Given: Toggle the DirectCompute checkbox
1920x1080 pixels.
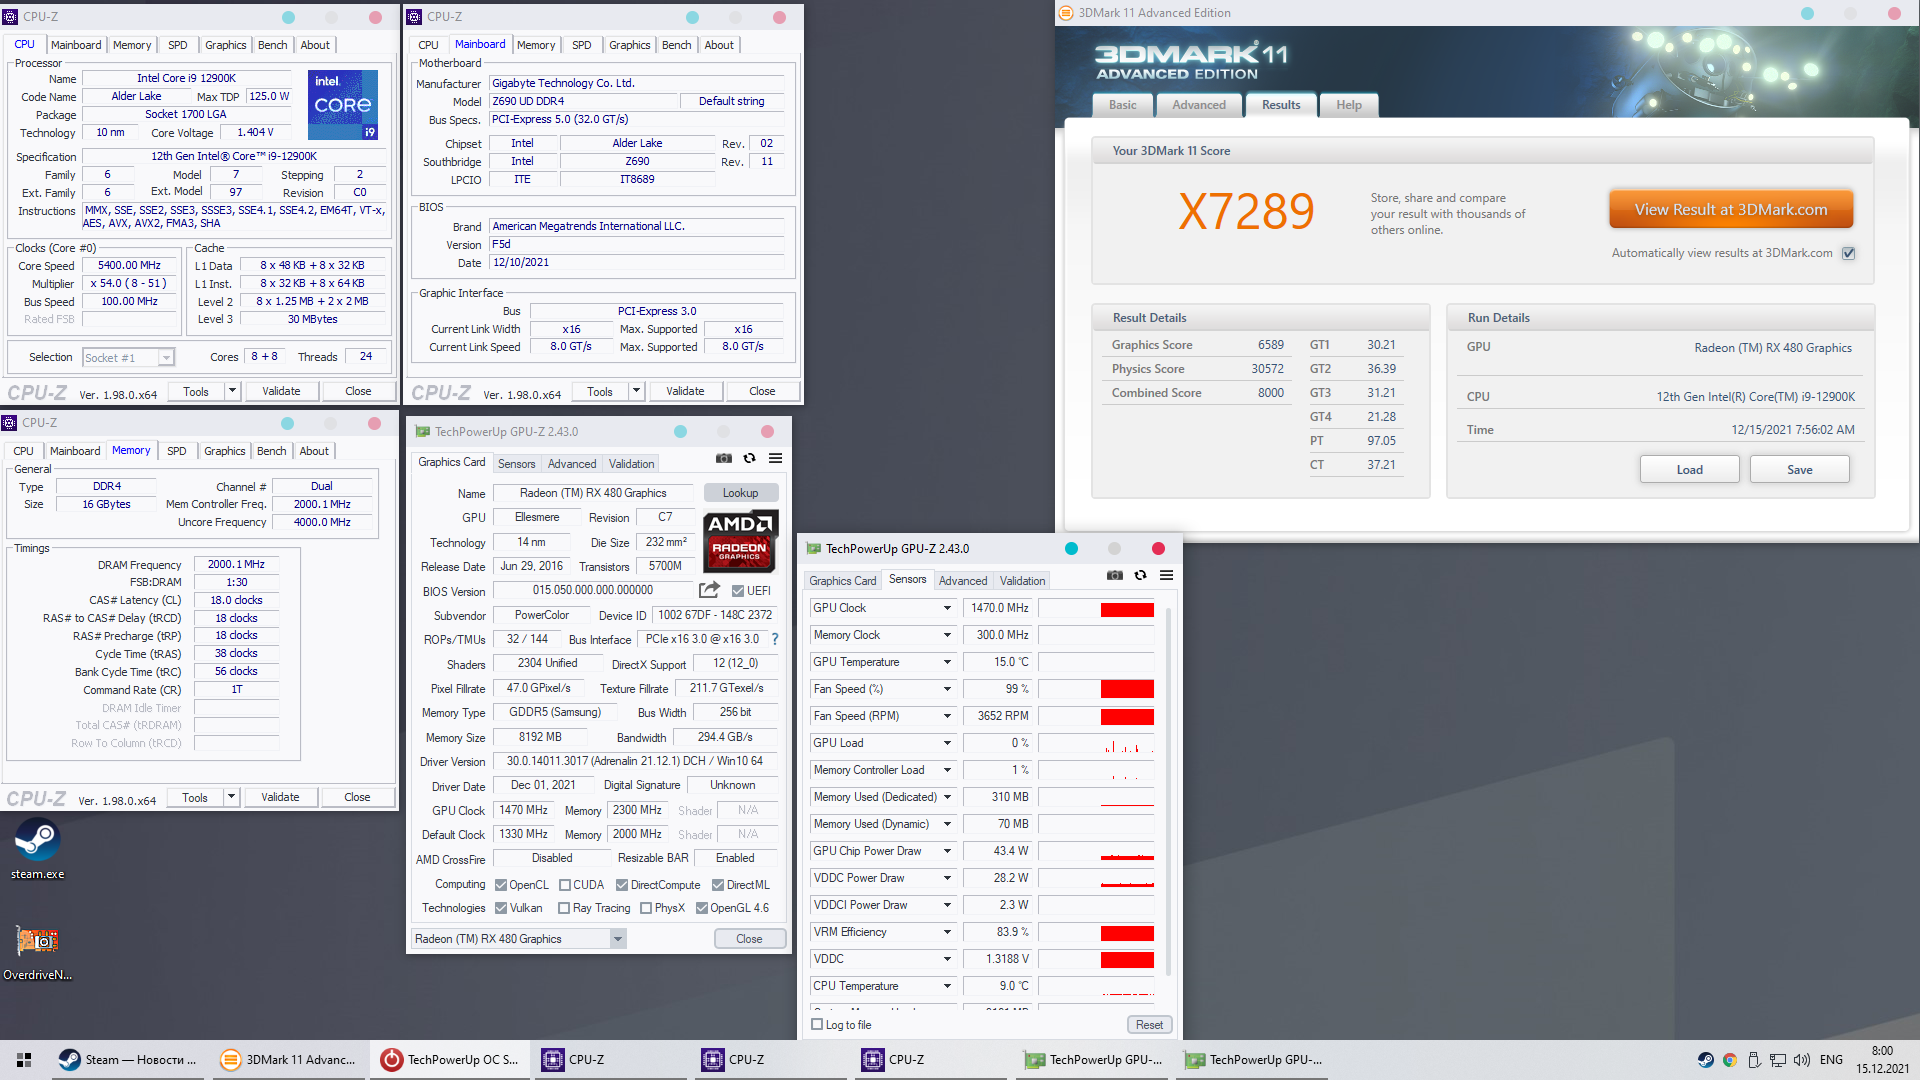Looking at the screenshot, I should click(622, 885).
